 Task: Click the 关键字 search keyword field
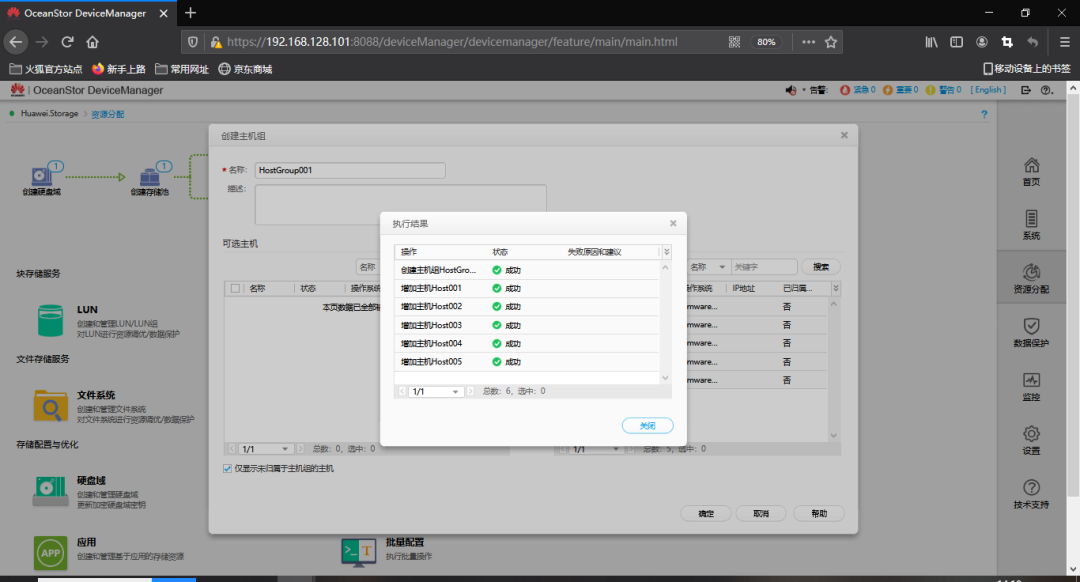pyautogui.click(x=764, y=267)
